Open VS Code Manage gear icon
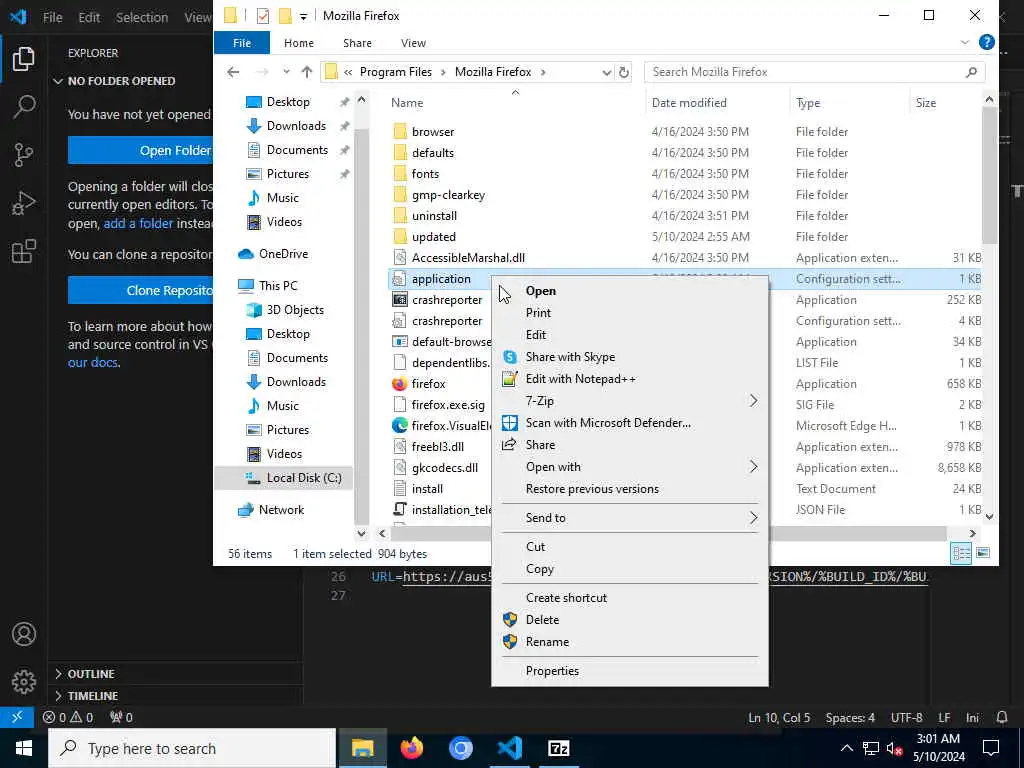 [24, 681]
